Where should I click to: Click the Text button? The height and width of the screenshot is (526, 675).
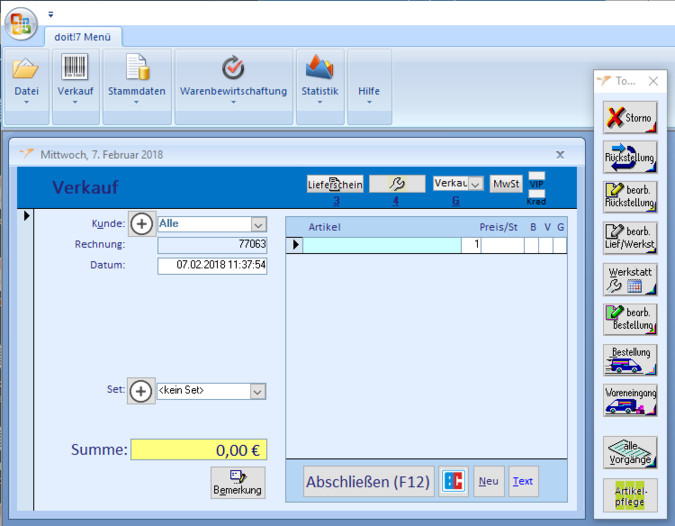[x=523, y=482]
